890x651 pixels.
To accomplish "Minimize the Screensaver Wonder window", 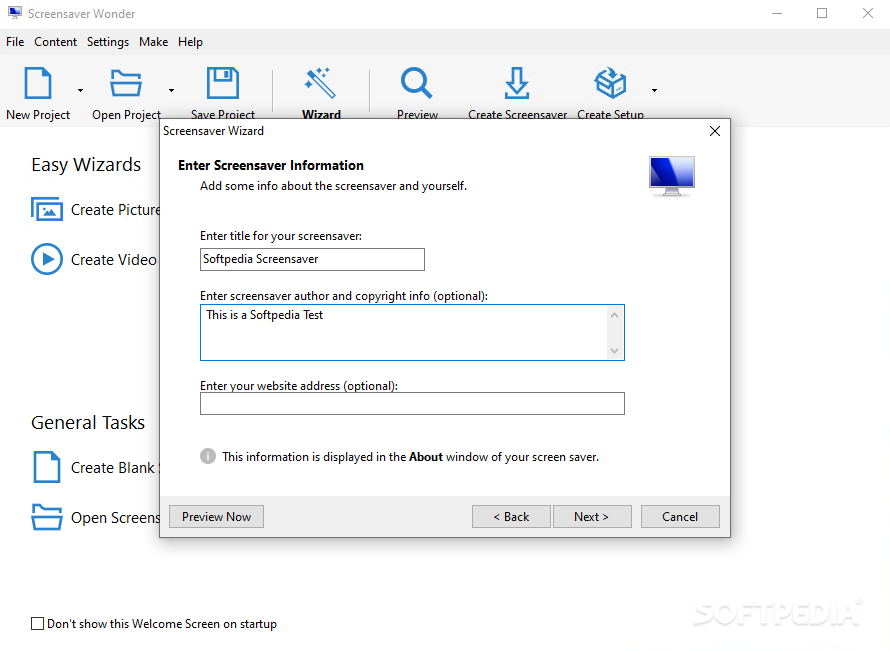I will (x=777, y=13).
